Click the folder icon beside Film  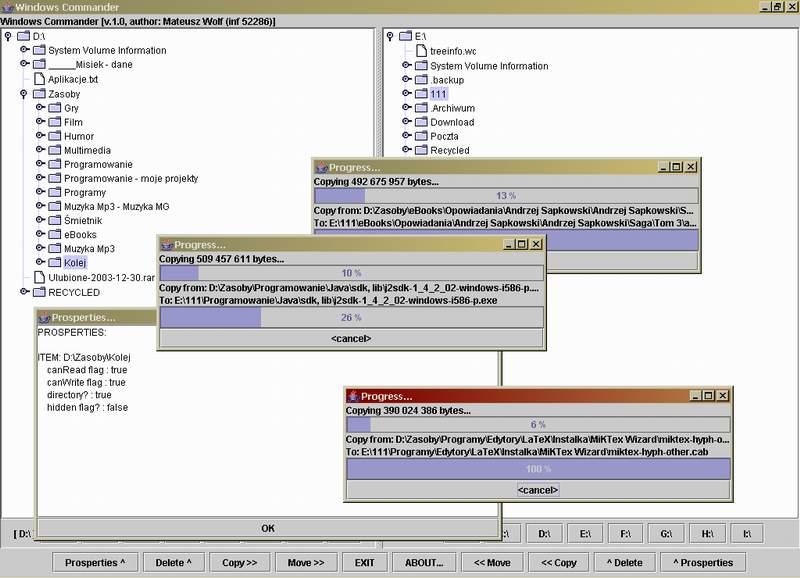(55, 122)
